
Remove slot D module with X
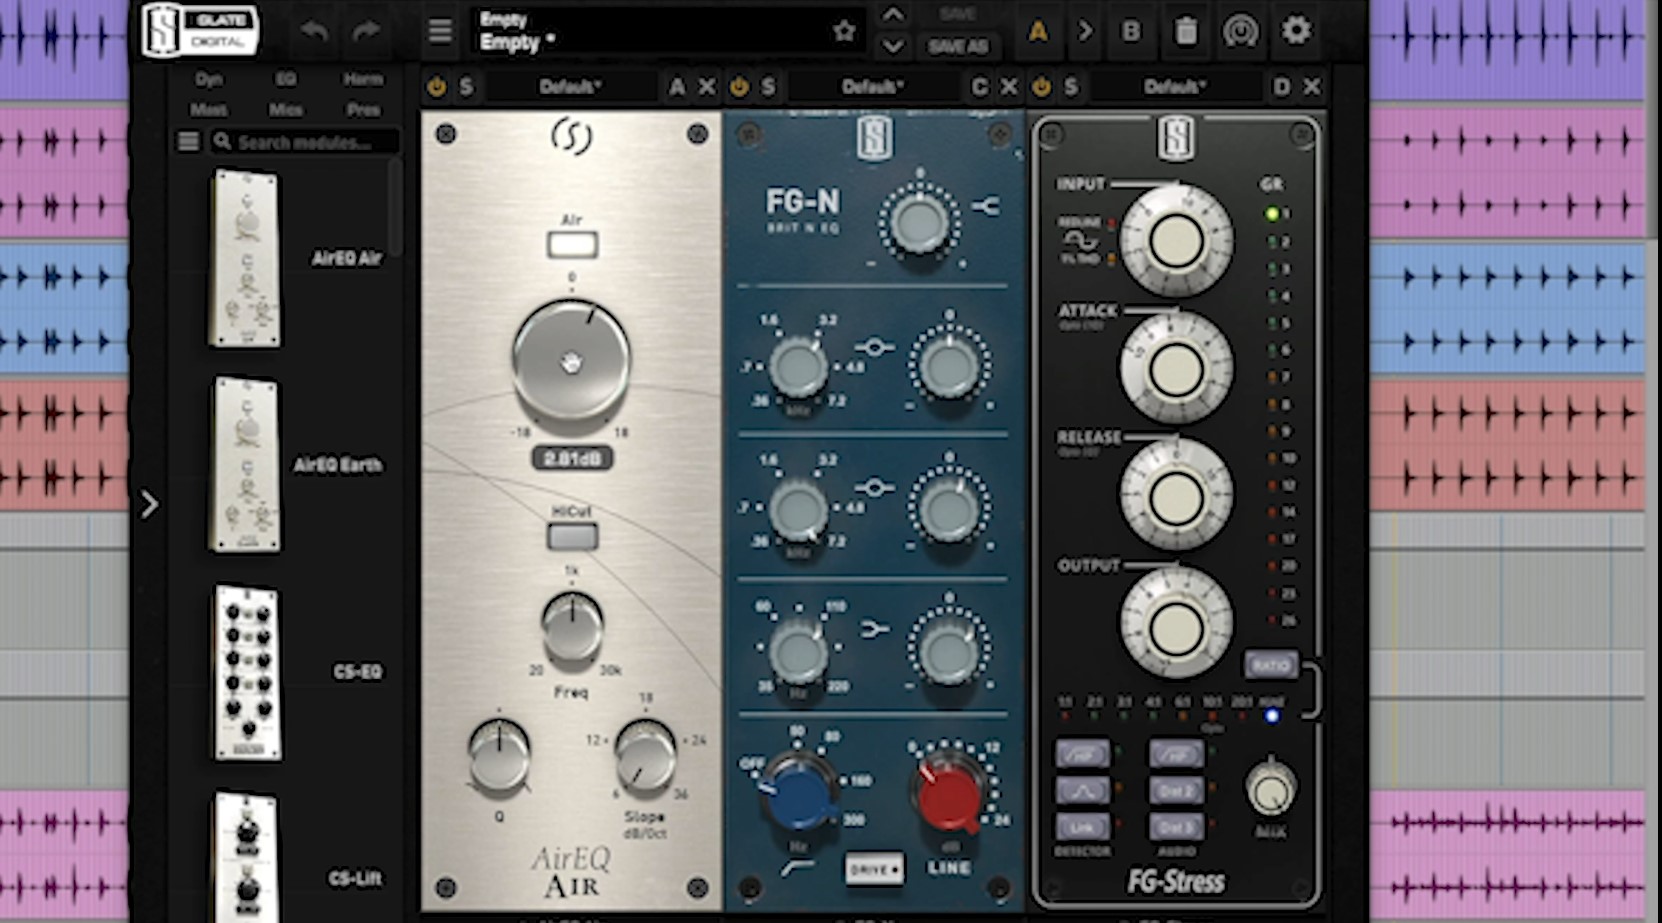click(x=1312, y=87)
